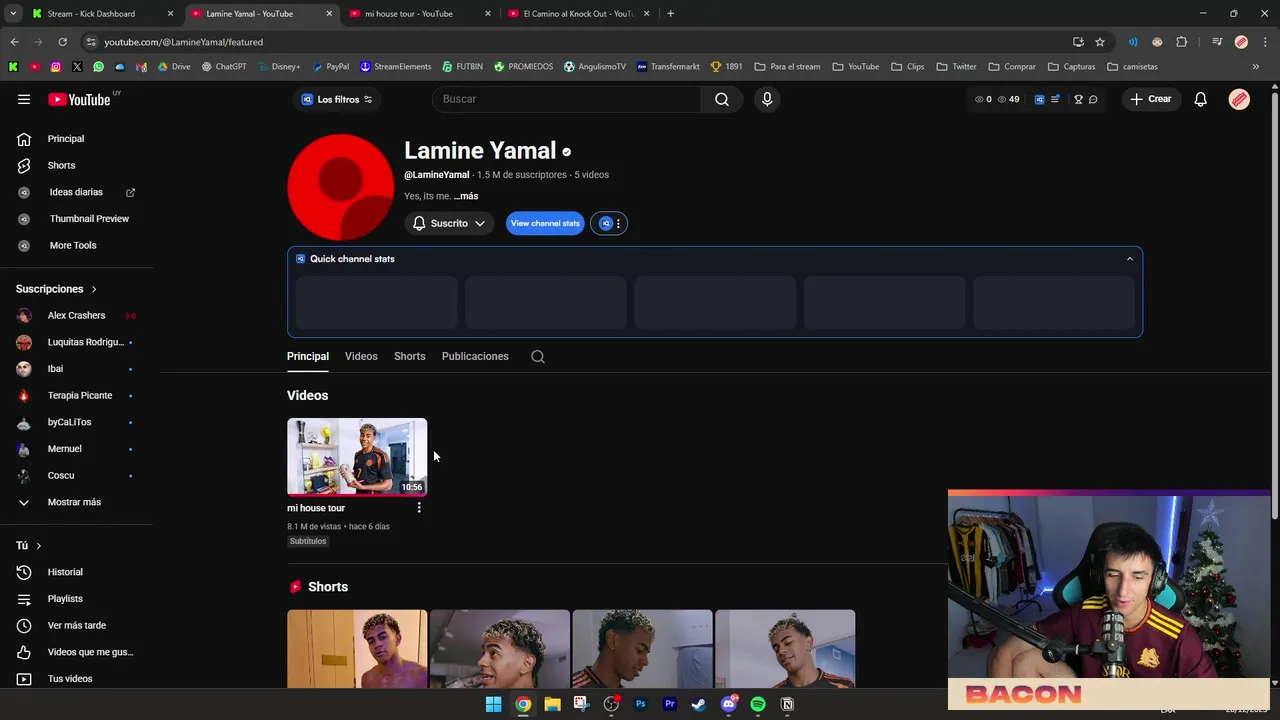Open the Suscrito subscription dropdown
Viewport: 1280px width, 720px height.
tap(449, 223)
